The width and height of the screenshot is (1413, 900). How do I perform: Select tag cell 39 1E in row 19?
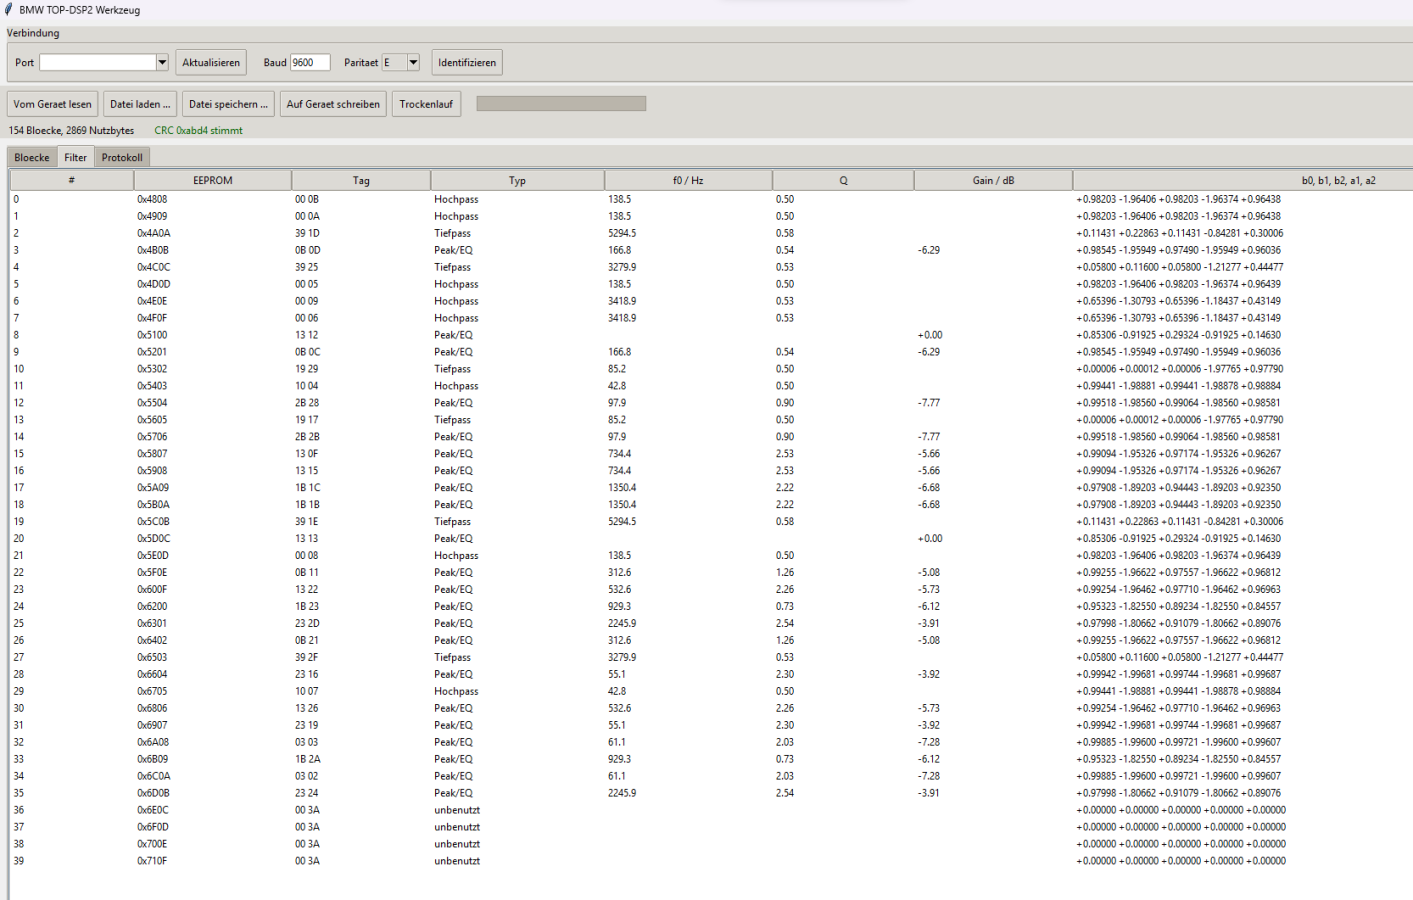(307, 522)
